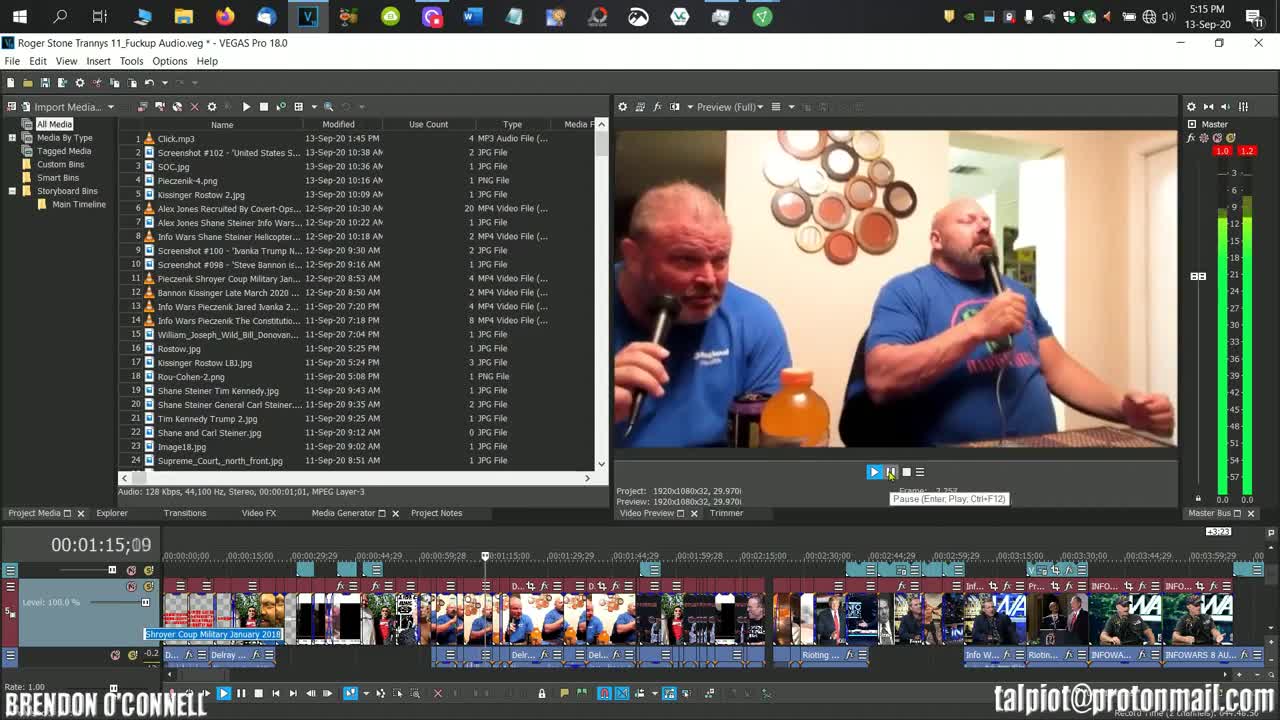Open Master bus audio properties gear

(1191, 107)
